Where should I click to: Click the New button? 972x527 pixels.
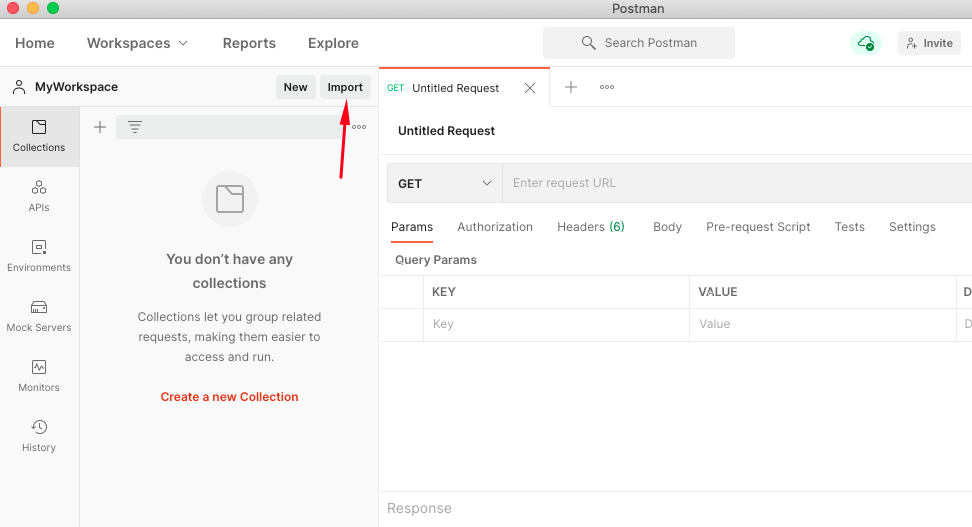click(x=296, y=87)
